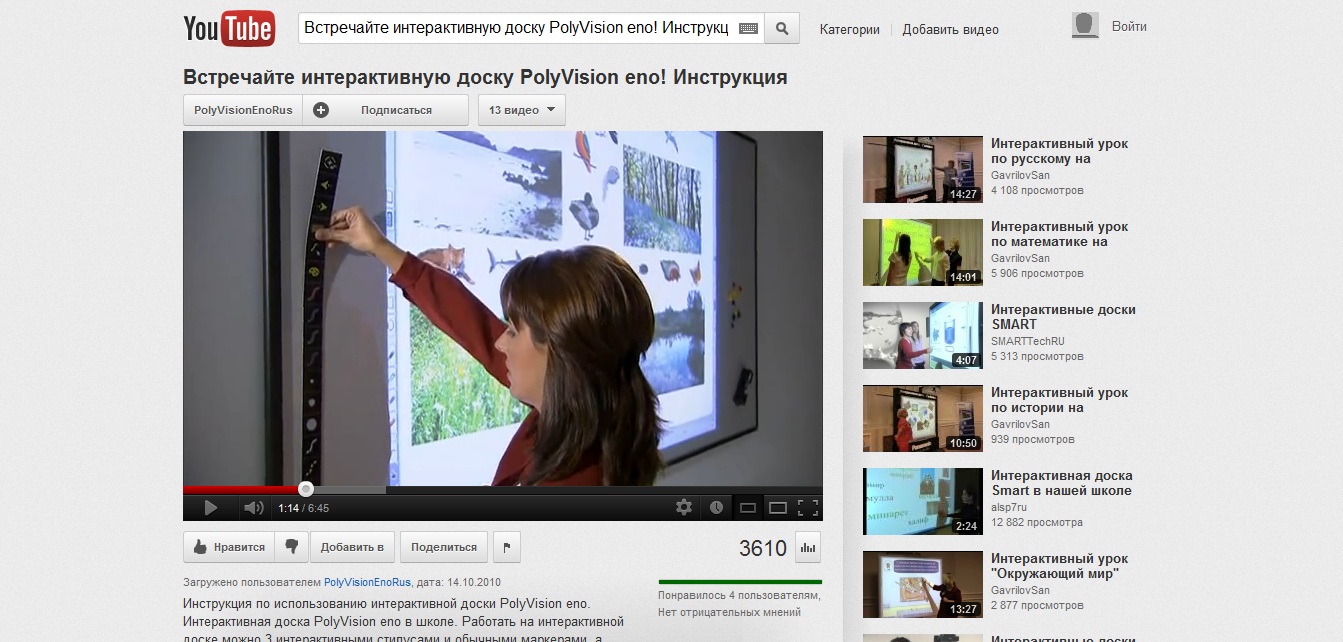Play the video with the play button
Viewport: 1343px width, 642px height.
(210, 508)
